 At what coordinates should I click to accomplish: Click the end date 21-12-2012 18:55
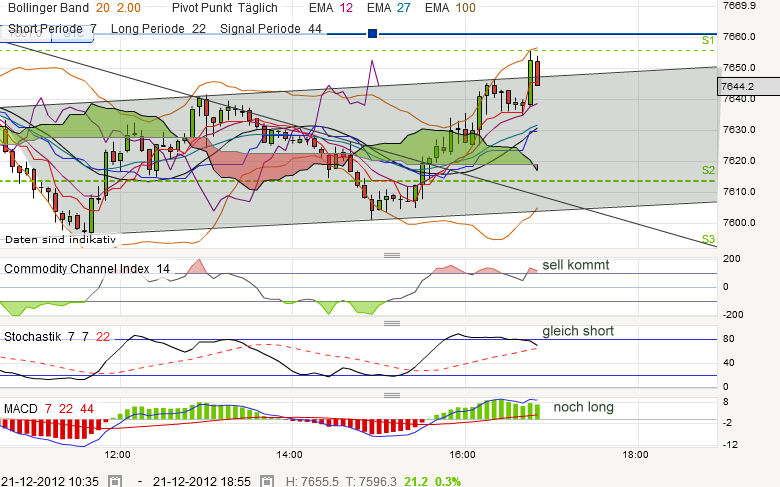[202, 481]
